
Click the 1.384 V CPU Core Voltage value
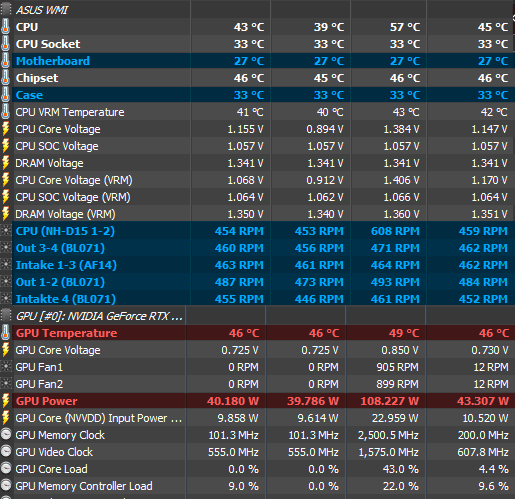pyautogui.click(x=401, y=129)
